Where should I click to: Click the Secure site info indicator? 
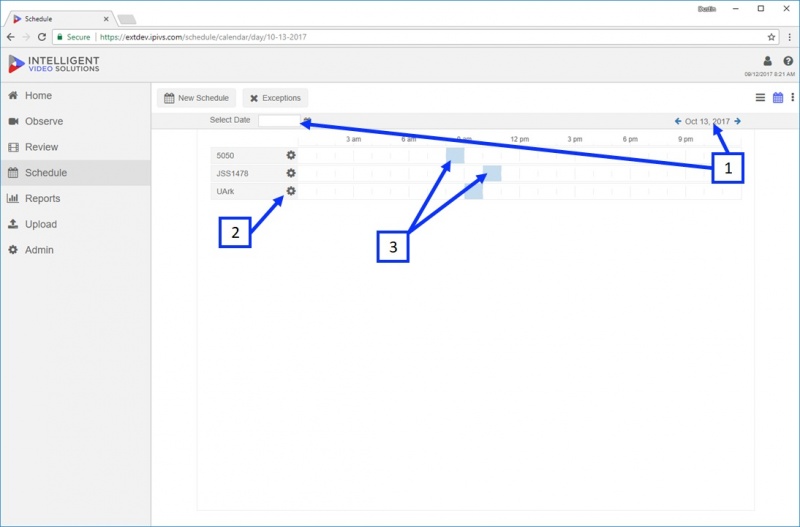point(73,37)
